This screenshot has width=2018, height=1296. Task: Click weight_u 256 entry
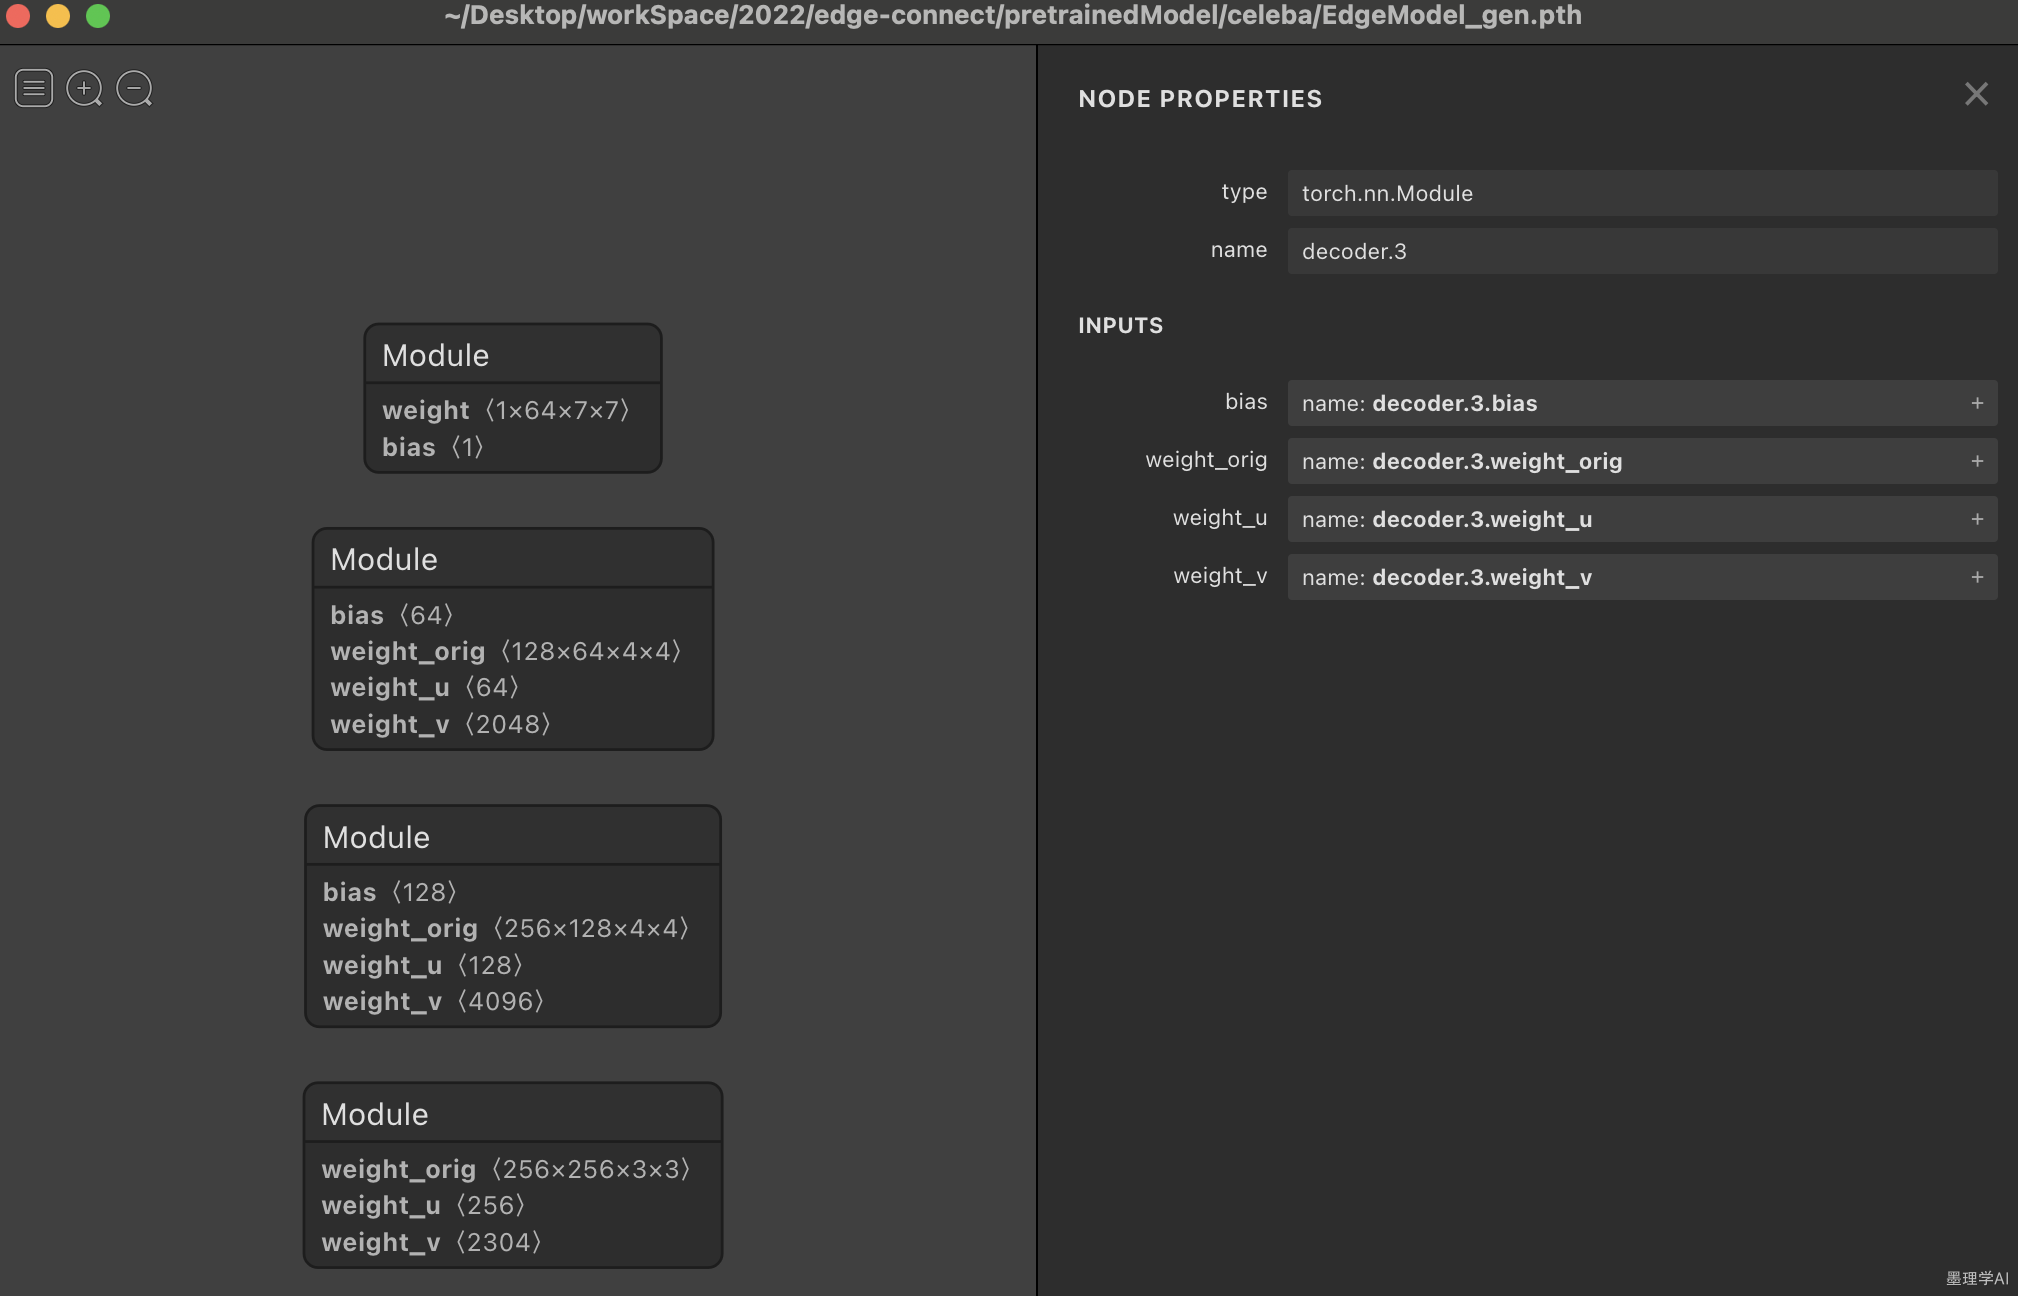(x=423, y=1206)
